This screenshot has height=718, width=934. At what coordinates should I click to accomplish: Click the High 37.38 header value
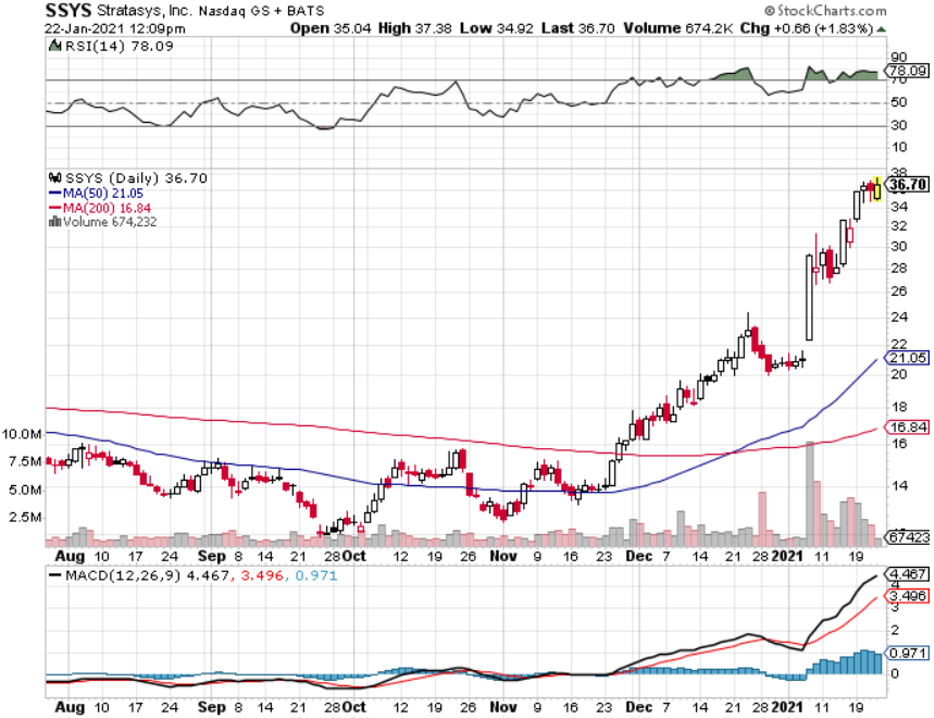tap(415, 28)
